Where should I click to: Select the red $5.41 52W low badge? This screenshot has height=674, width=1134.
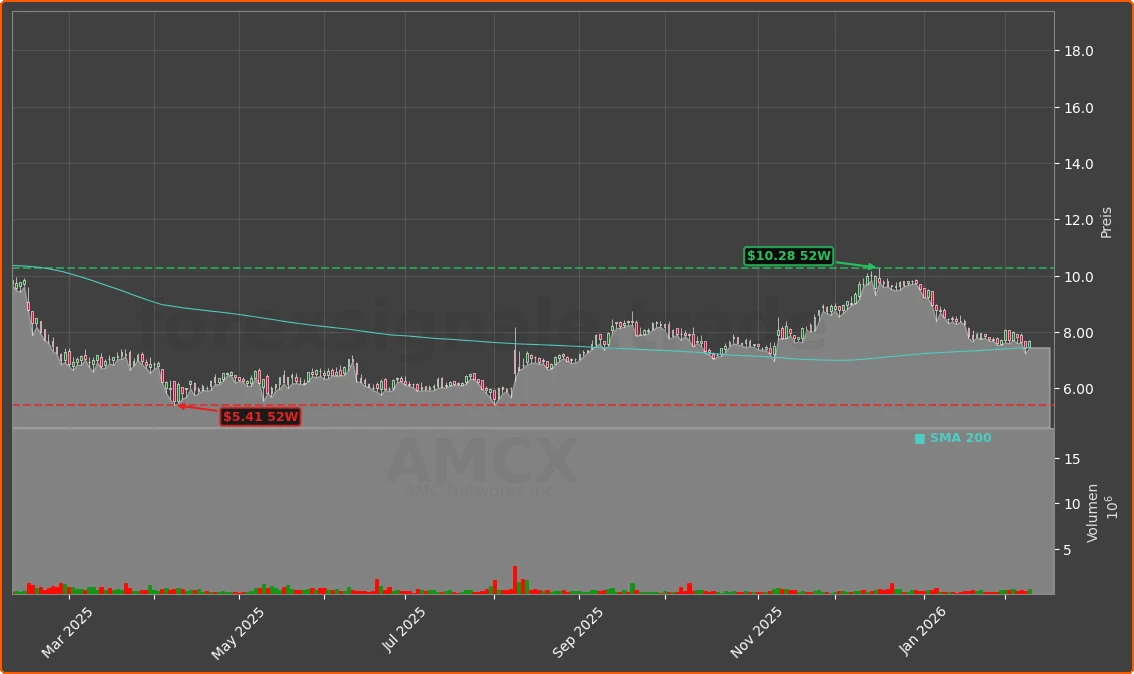(260, 417)
